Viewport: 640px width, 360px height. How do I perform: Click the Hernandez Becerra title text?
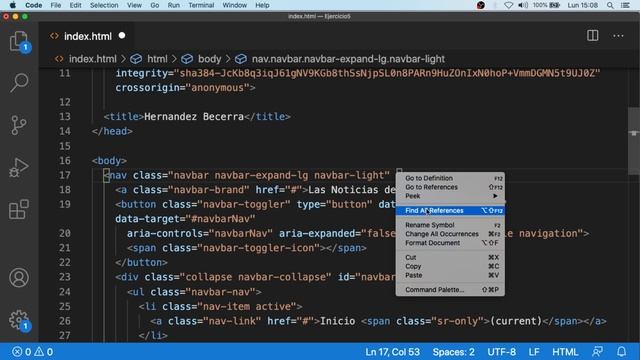point(194,117)
